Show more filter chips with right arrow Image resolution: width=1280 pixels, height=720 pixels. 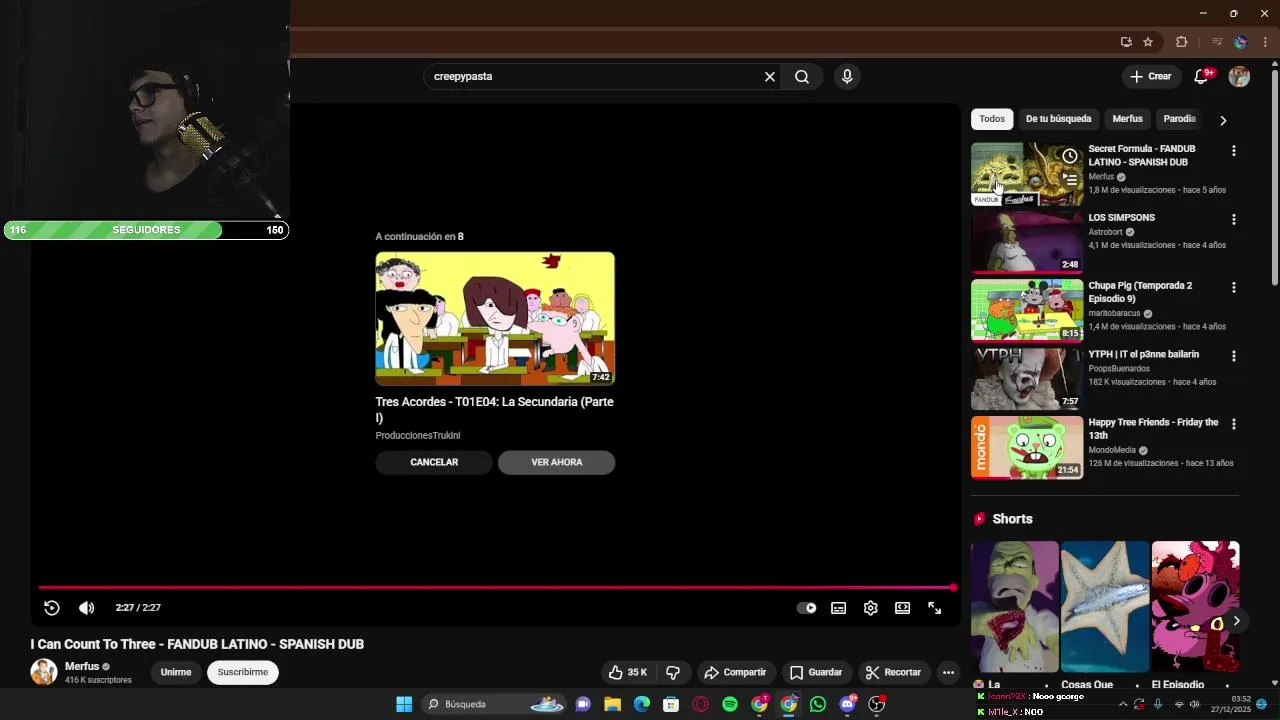pos(1223,120)
